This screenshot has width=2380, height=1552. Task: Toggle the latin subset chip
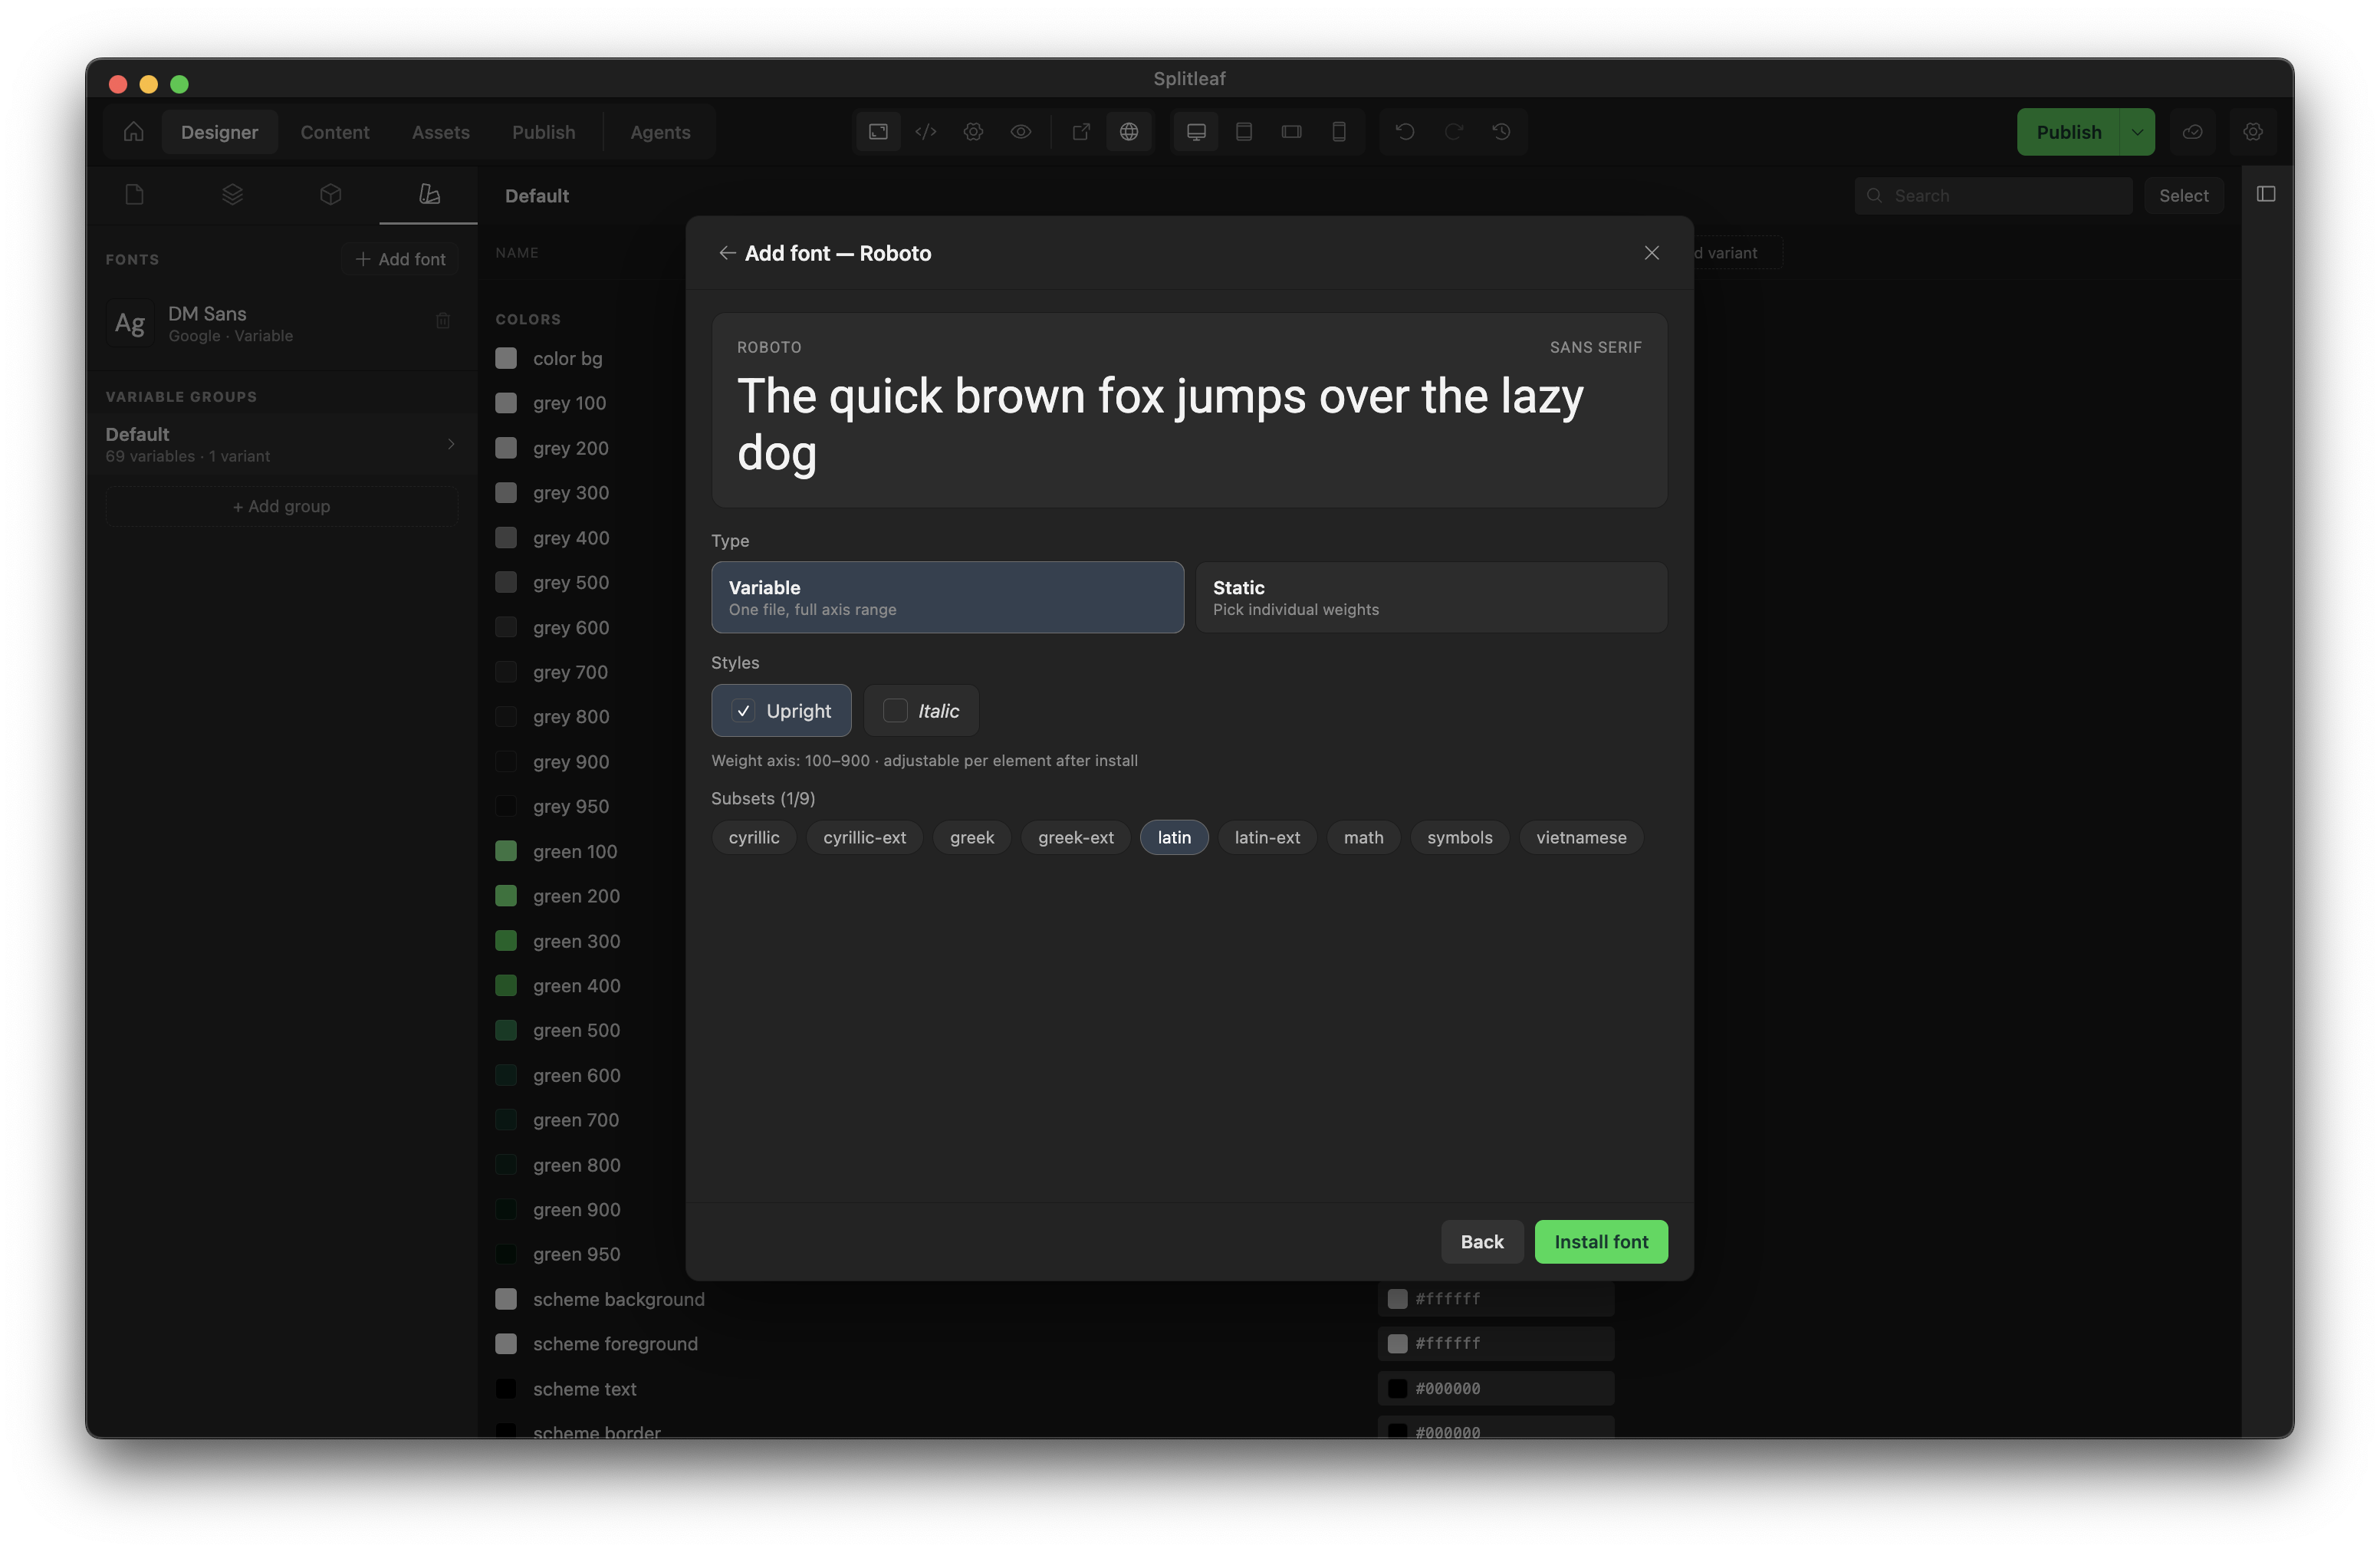(1174, 837)
